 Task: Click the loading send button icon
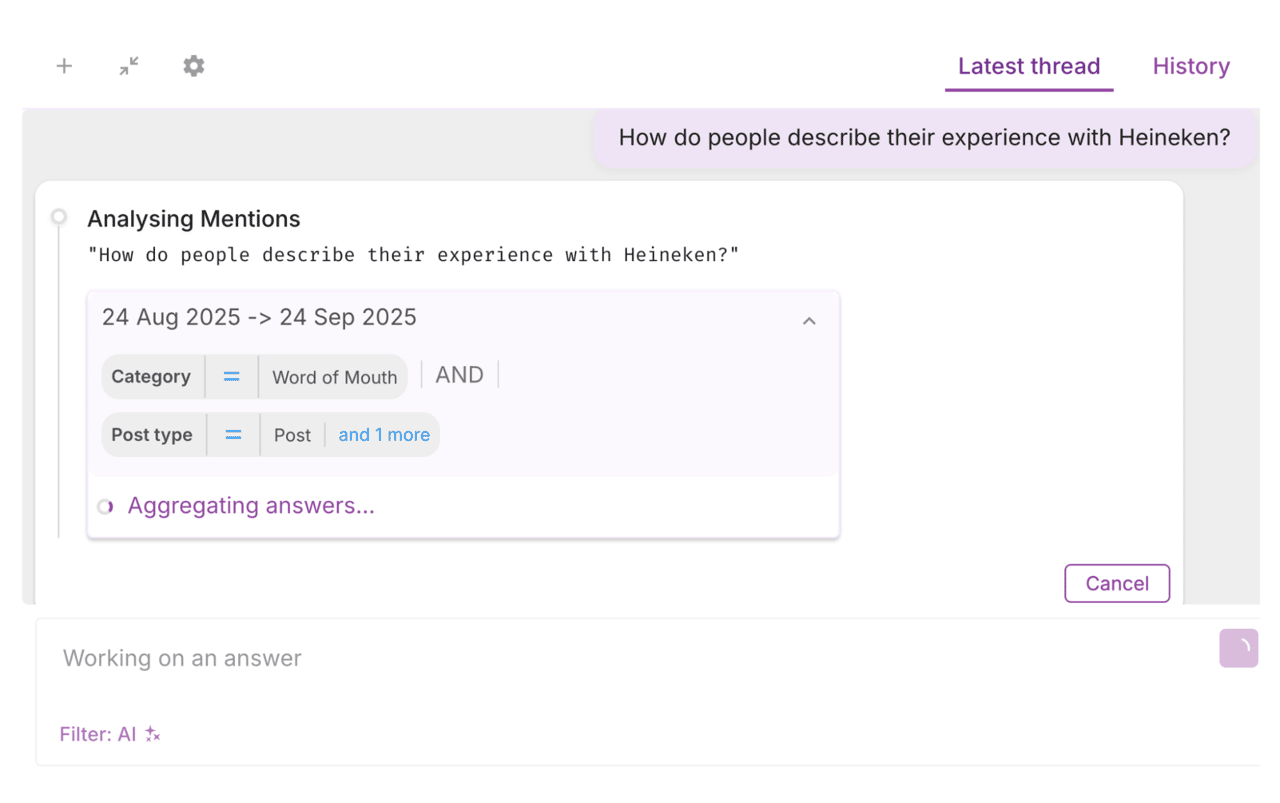pos(1238,648)
